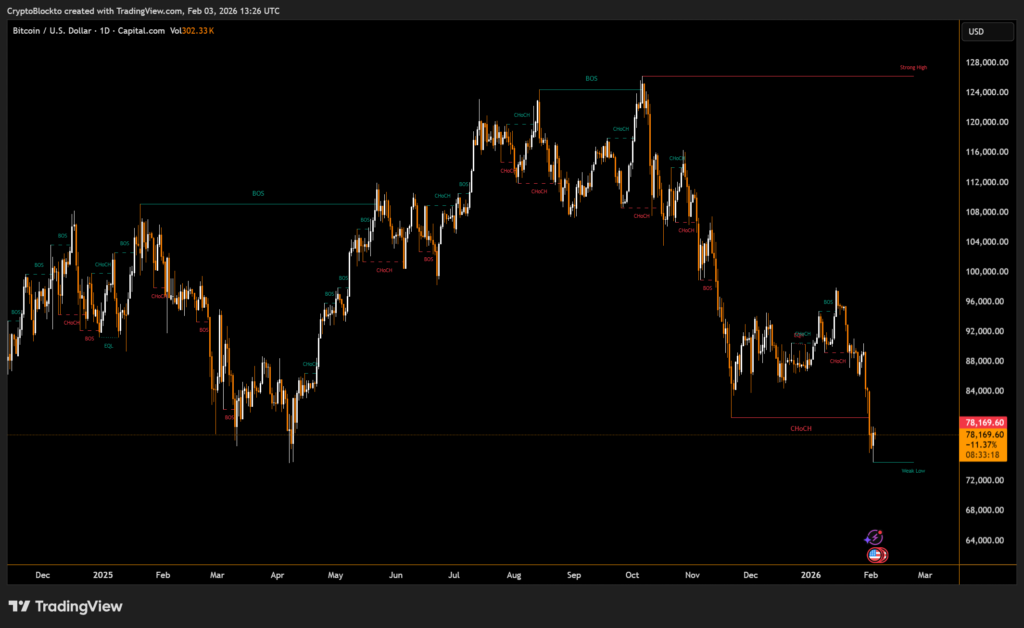Click the Oct label on time axis
Image resolution: width=1024 pixels, height=628 pixels.
(x=632, y=575)
